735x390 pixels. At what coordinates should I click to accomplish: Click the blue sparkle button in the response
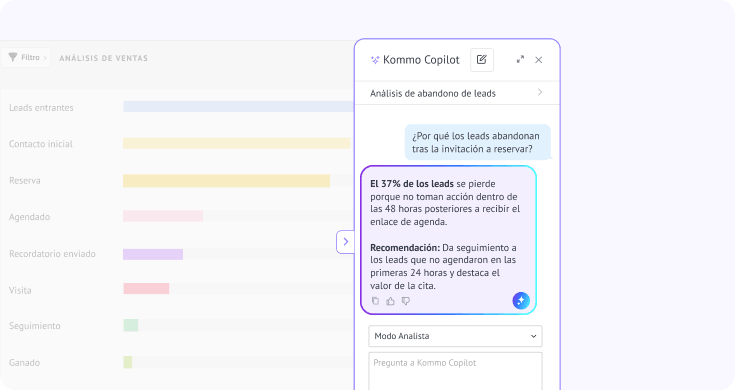(x=521, y=300)
